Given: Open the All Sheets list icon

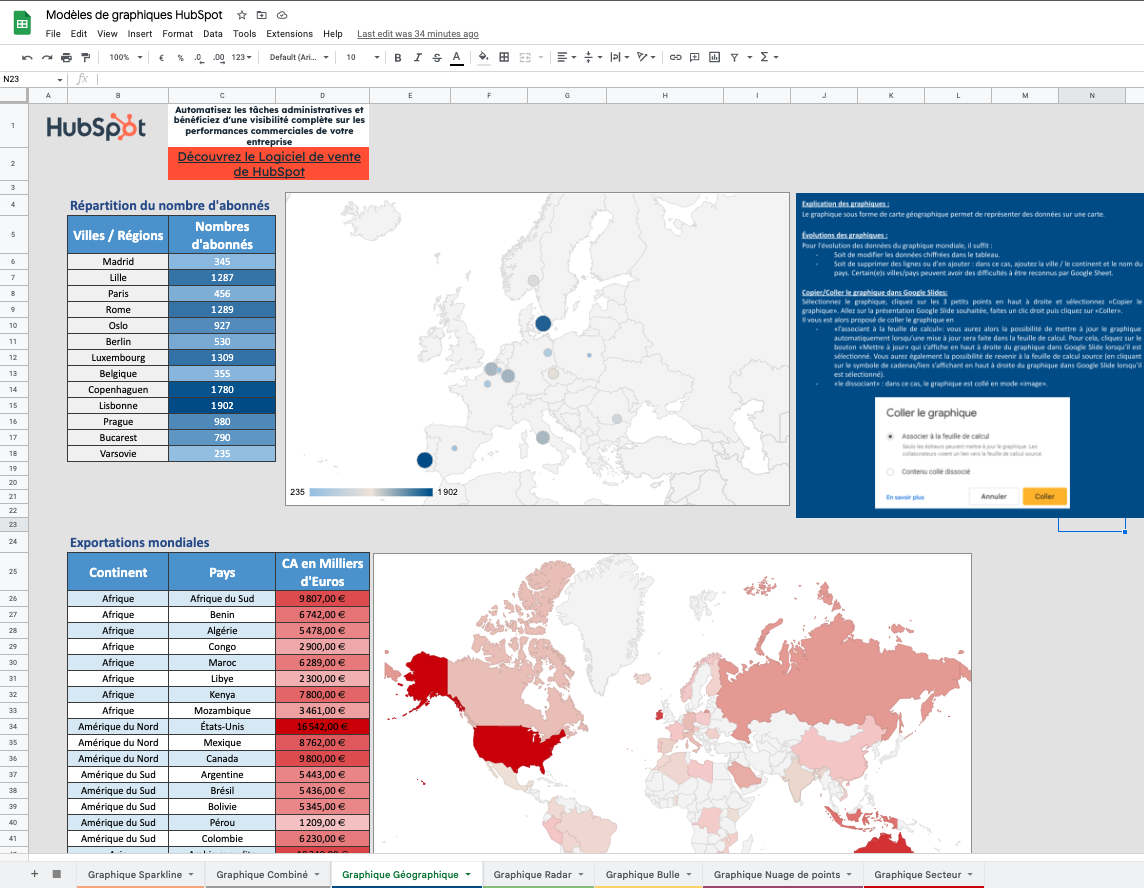Looking at the screenshot, I should (57, 873).
